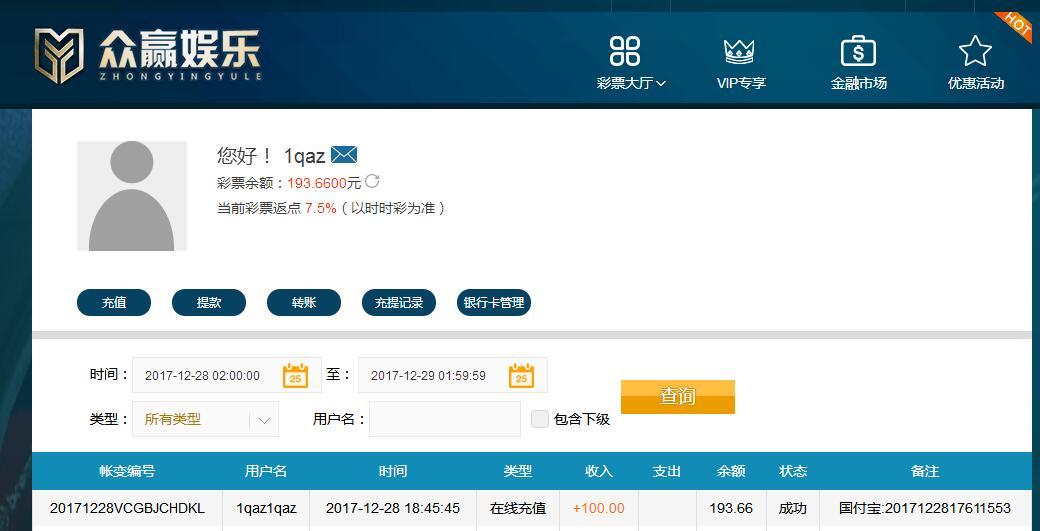Click the 7.5% rebate value
Image resolution: width=1040 pixels, height=531 pixels.
320,208
